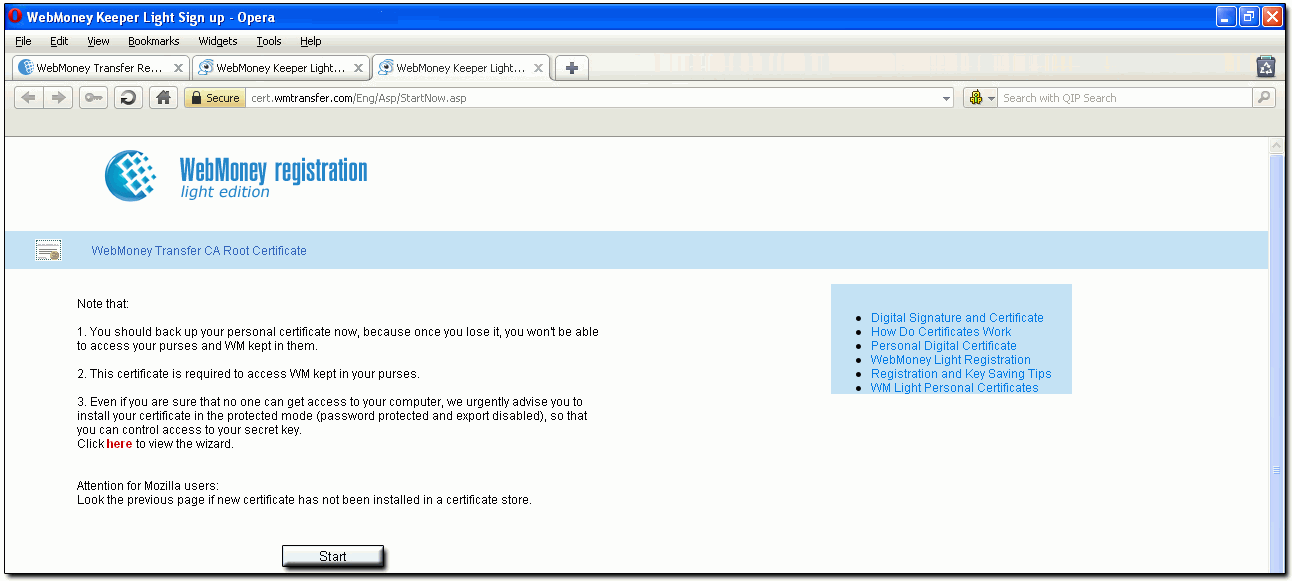Click the Secure padlock badge
The image size is (1292, 581).
pyautogui.click(x=214, y=98)
